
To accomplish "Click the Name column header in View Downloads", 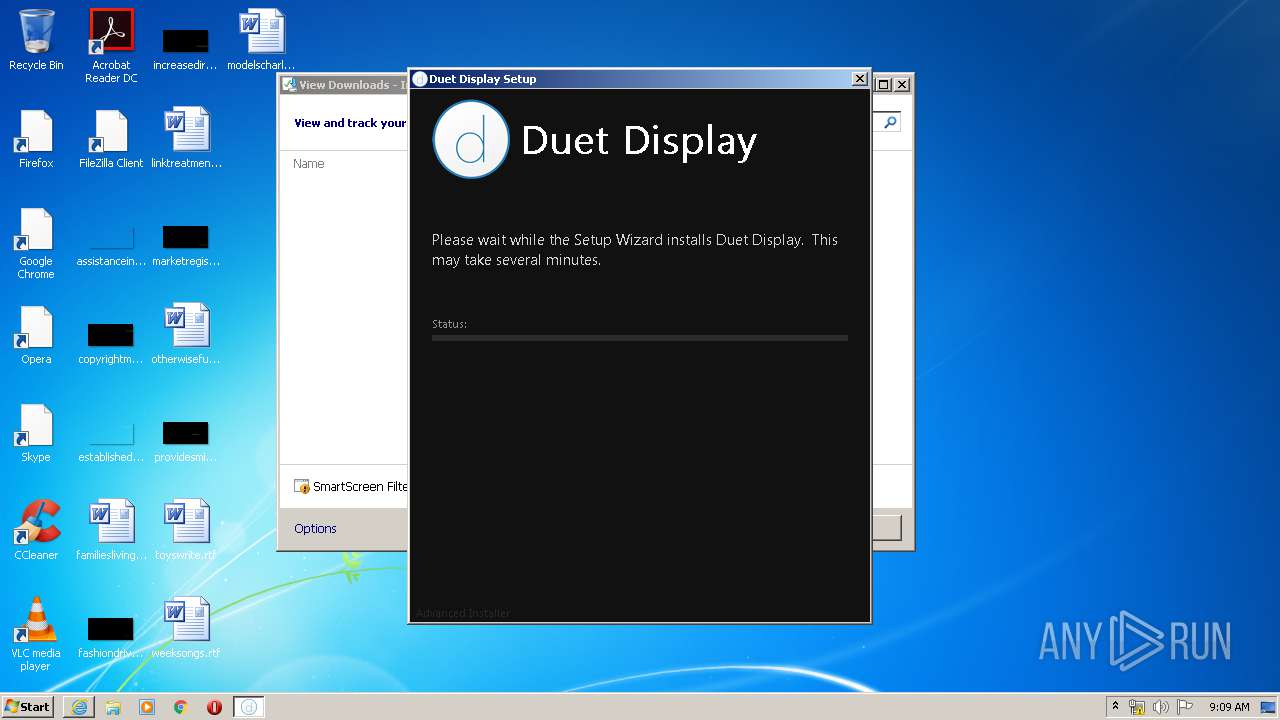I will tap(309, 163).
